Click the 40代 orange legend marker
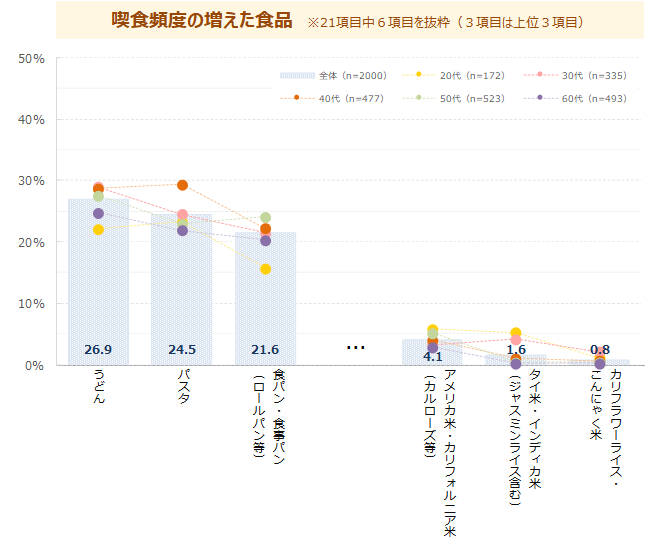The image size is (662, 548). (x=297, y=98)
